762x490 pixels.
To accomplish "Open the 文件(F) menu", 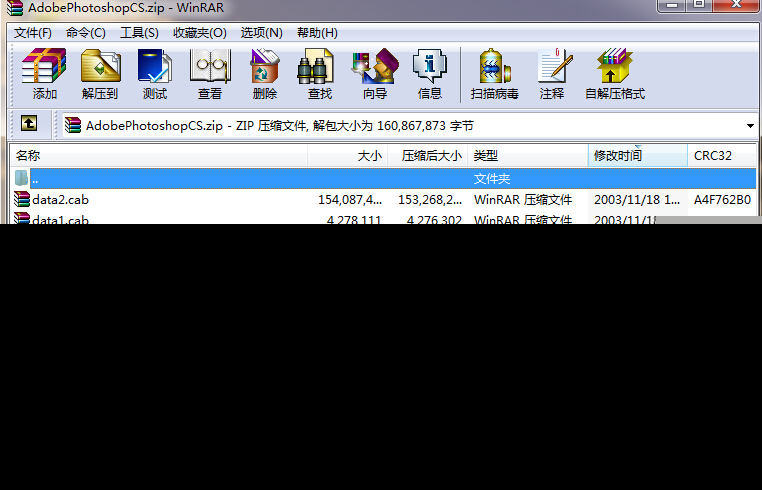I will (33, 33).
